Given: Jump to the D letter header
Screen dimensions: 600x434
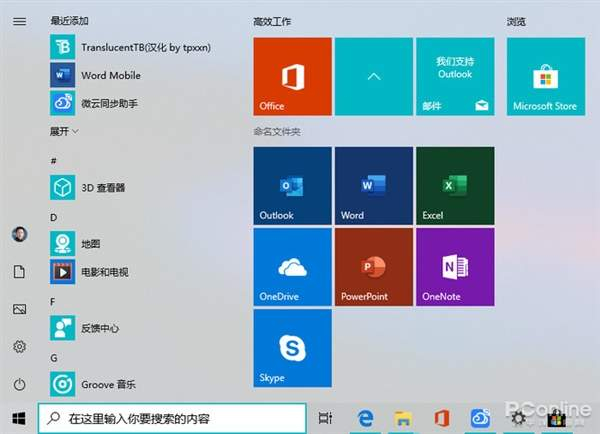Looking at the screenshot, I should 54,217.
